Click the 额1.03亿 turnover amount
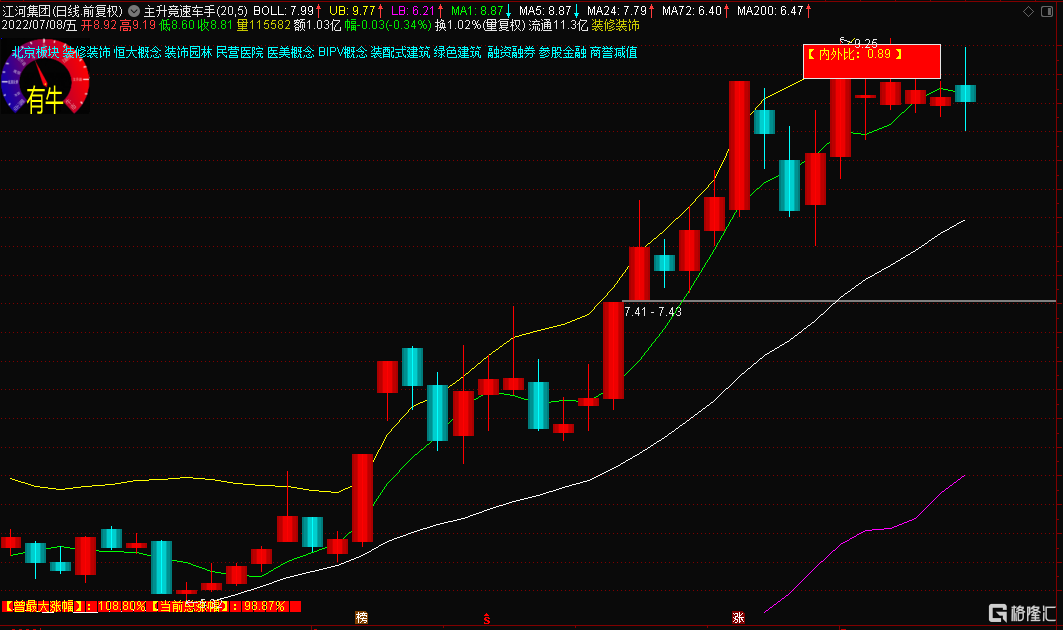This screenshot has width=1063, height=630. (x=317, y=25)
